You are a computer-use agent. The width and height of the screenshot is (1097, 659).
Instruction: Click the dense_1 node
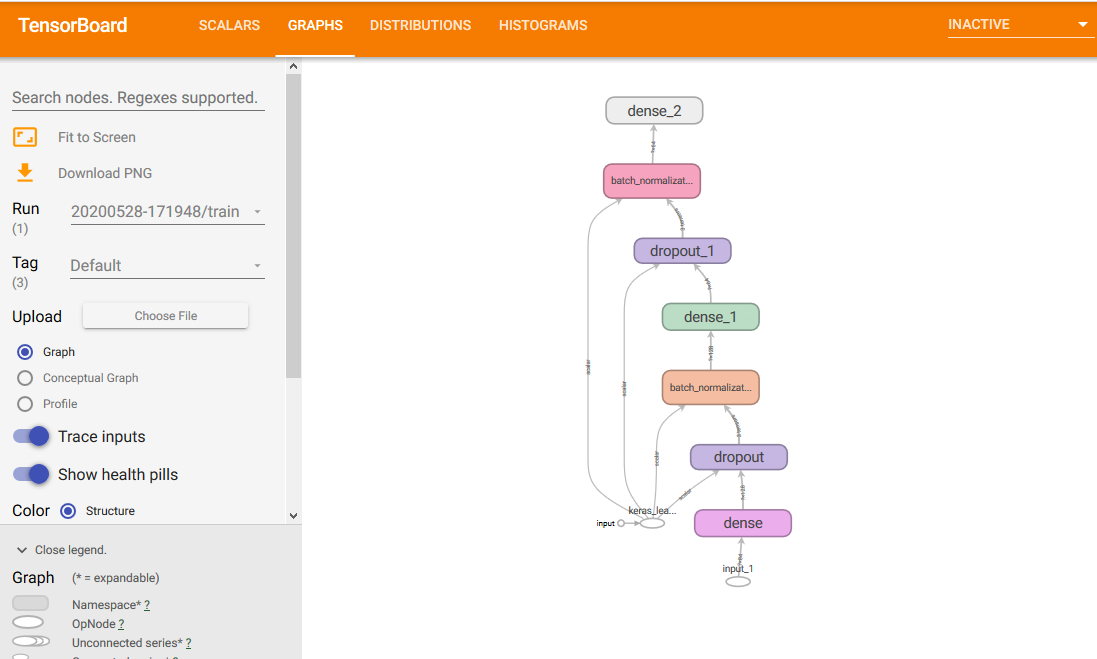tap(710, 317)
